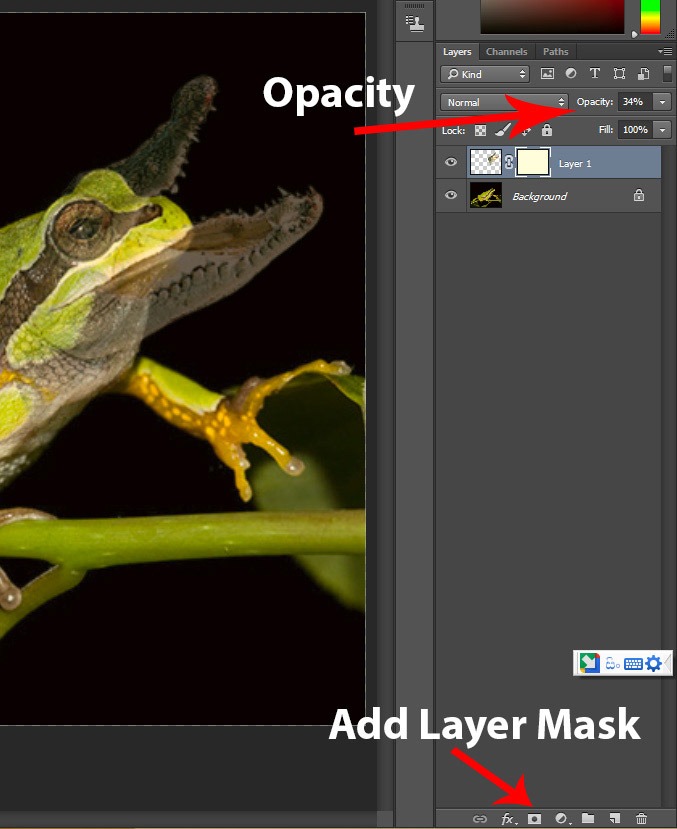Filter for pixel layers icon
Viewport: 677px width, 829px height.
547,74
